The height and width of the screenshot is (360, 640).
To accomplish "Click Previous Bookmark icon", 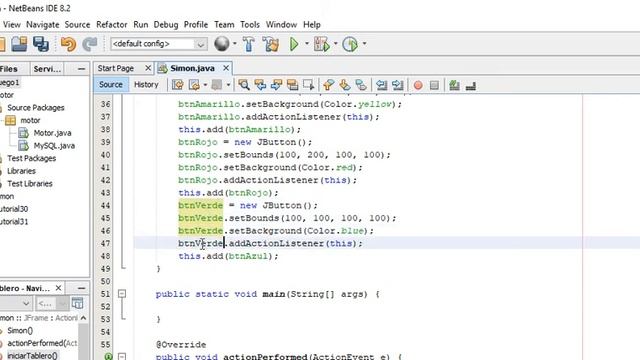I will (329, 85).
